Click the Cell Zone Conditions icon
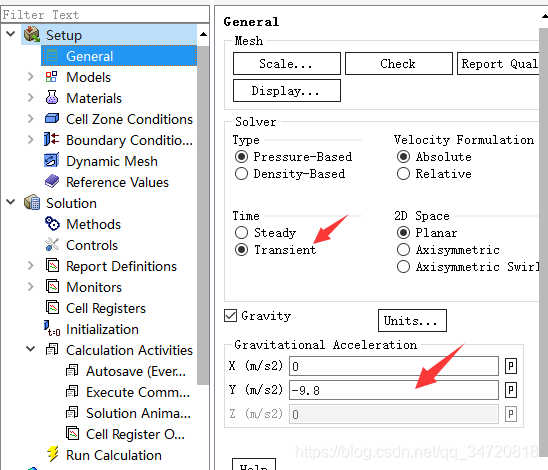The height and width of the screenshot is (470, 548). point(52,118)
